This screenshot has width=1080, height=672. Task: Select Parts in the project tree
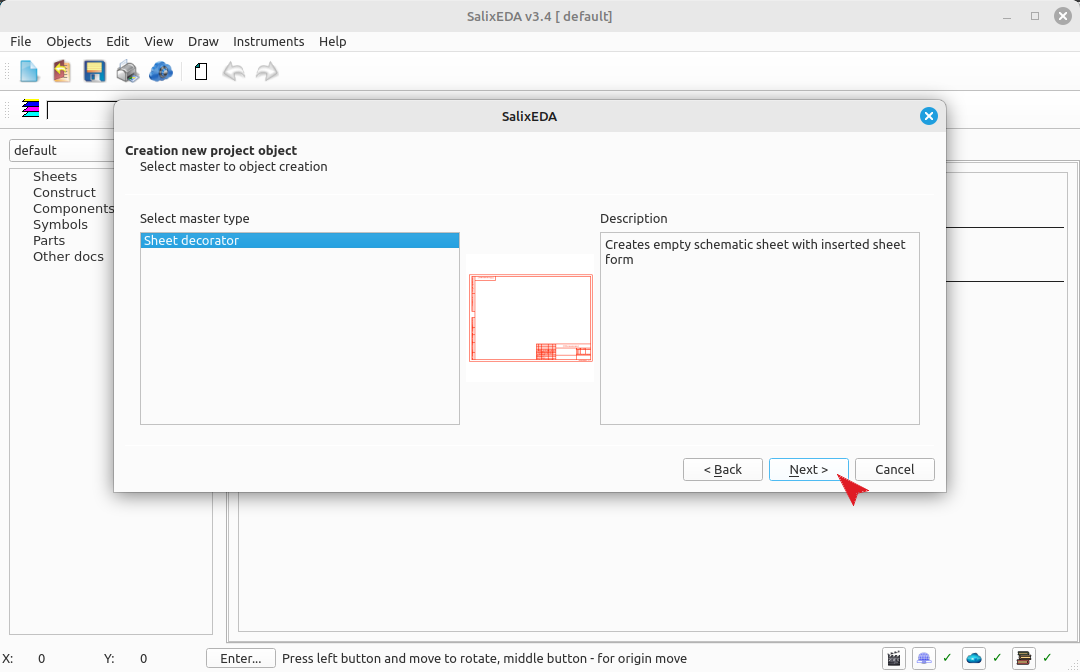(x=49, y=240)
